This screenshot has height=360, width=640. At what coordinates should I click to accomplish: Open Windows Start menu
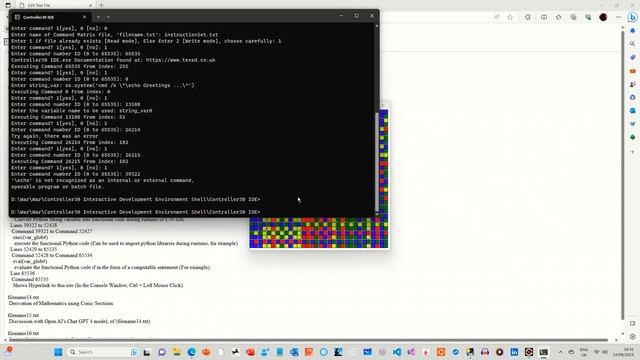pos(58,352)
